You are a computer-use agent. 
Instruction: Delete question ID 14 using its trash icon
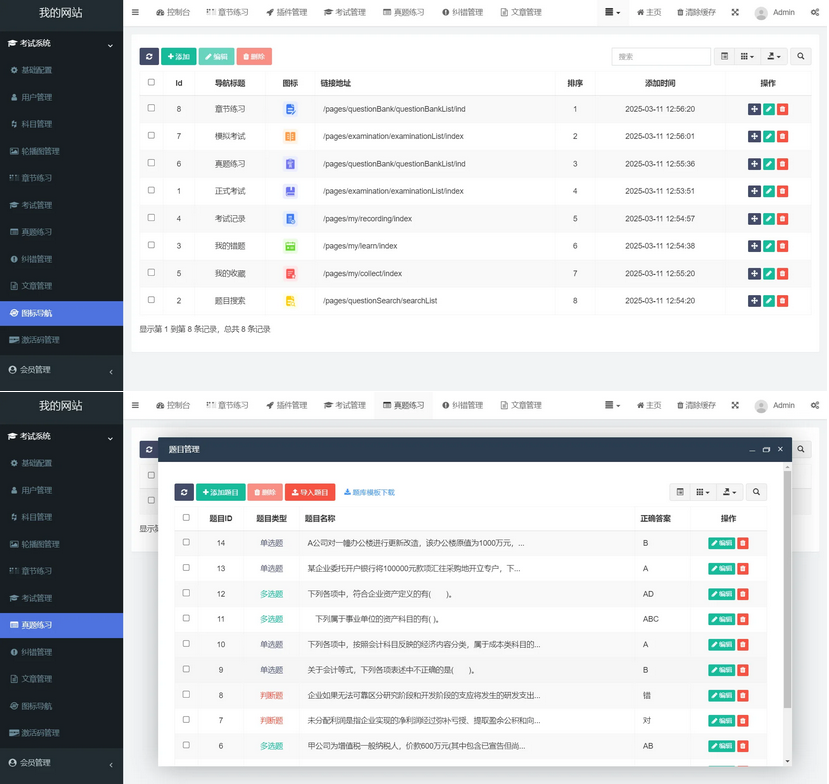click(742, 543)
